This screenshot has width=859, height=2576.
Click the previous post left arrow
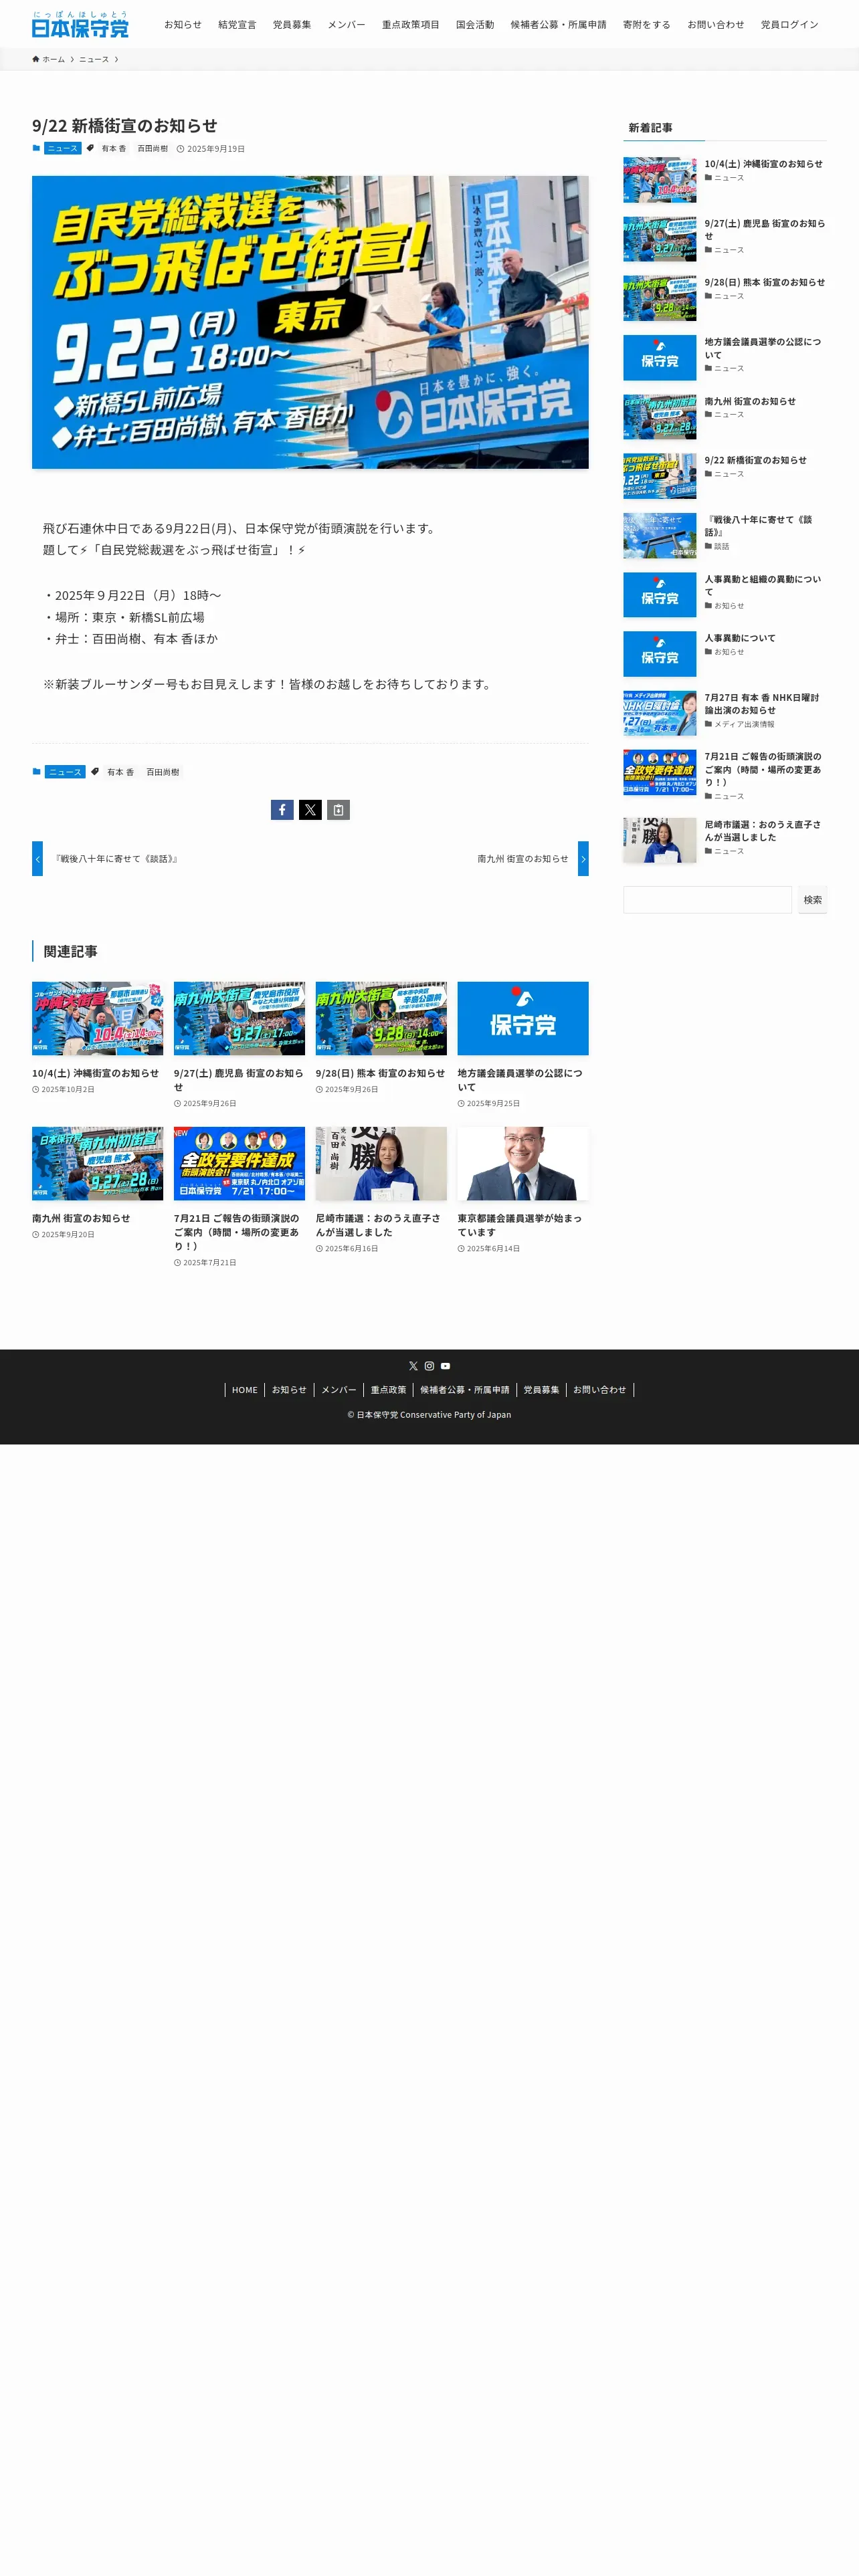[37, 859]
